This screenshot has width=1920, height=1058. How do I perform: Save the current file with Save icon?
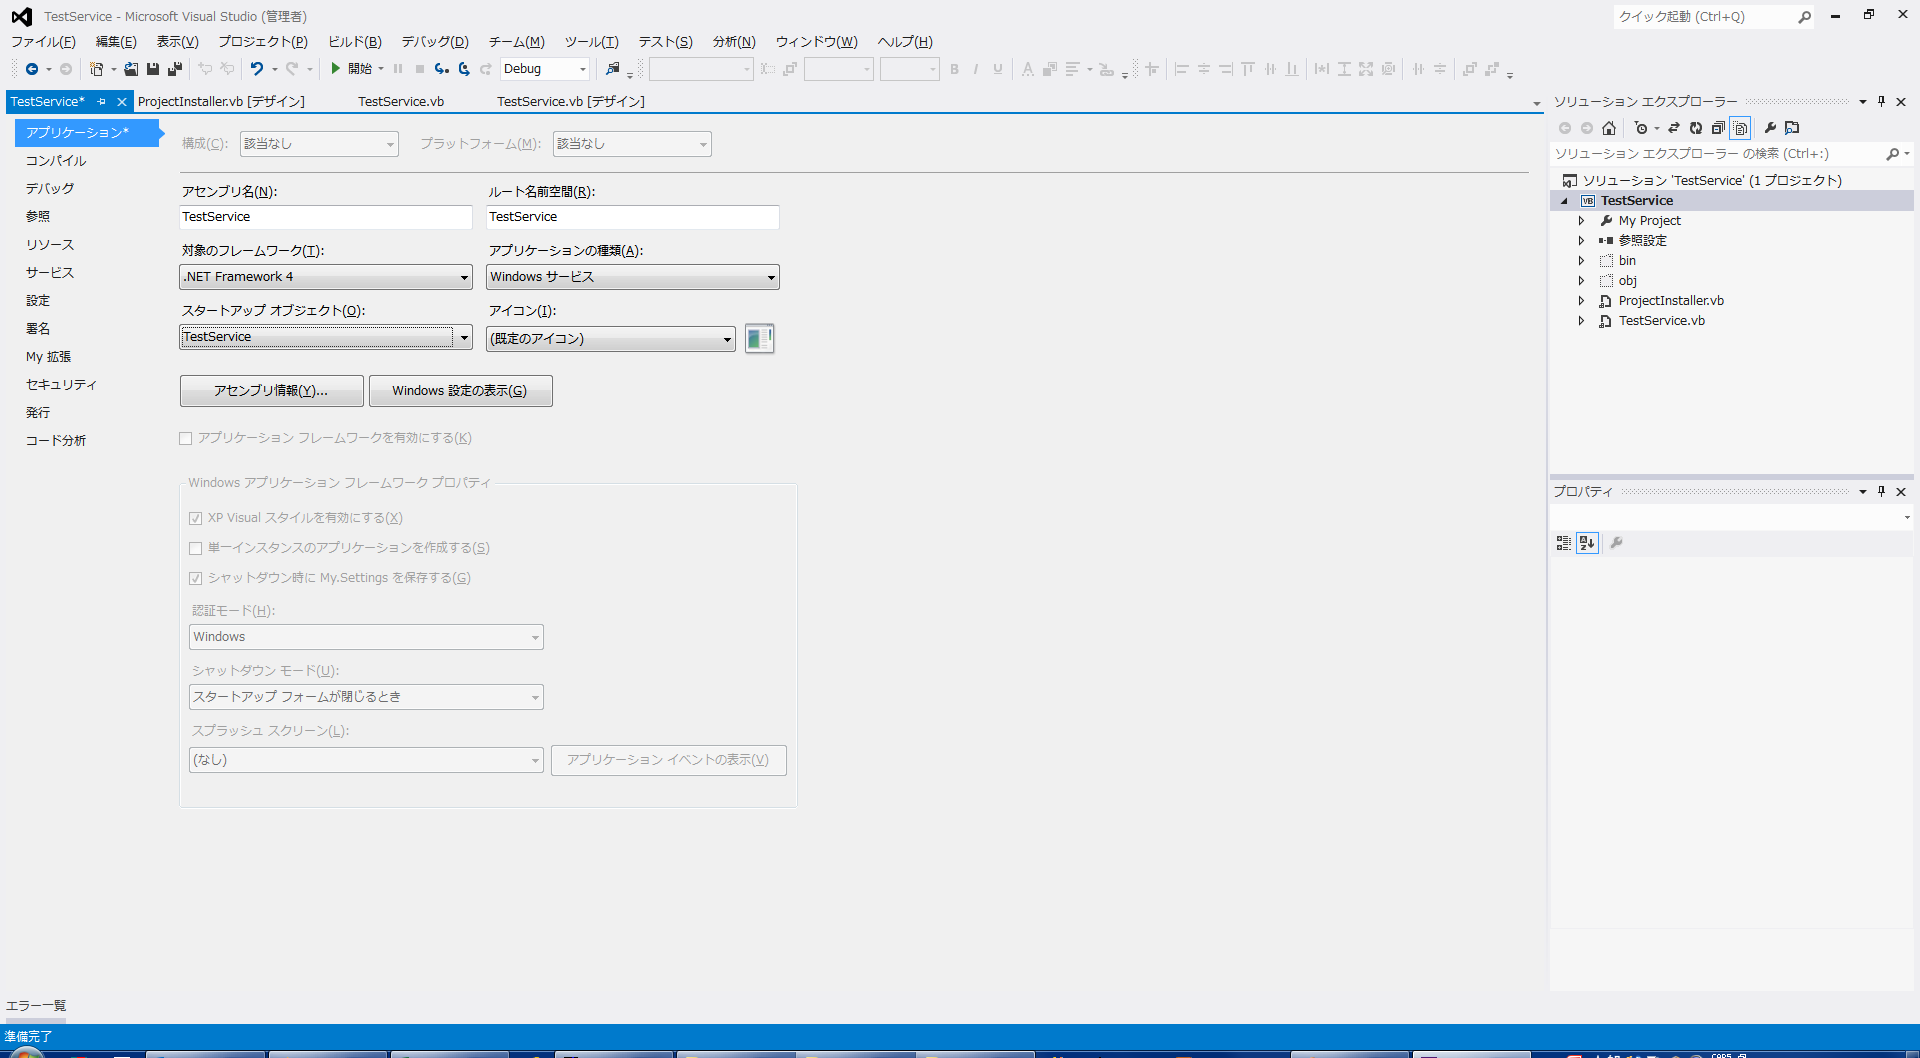153,69
